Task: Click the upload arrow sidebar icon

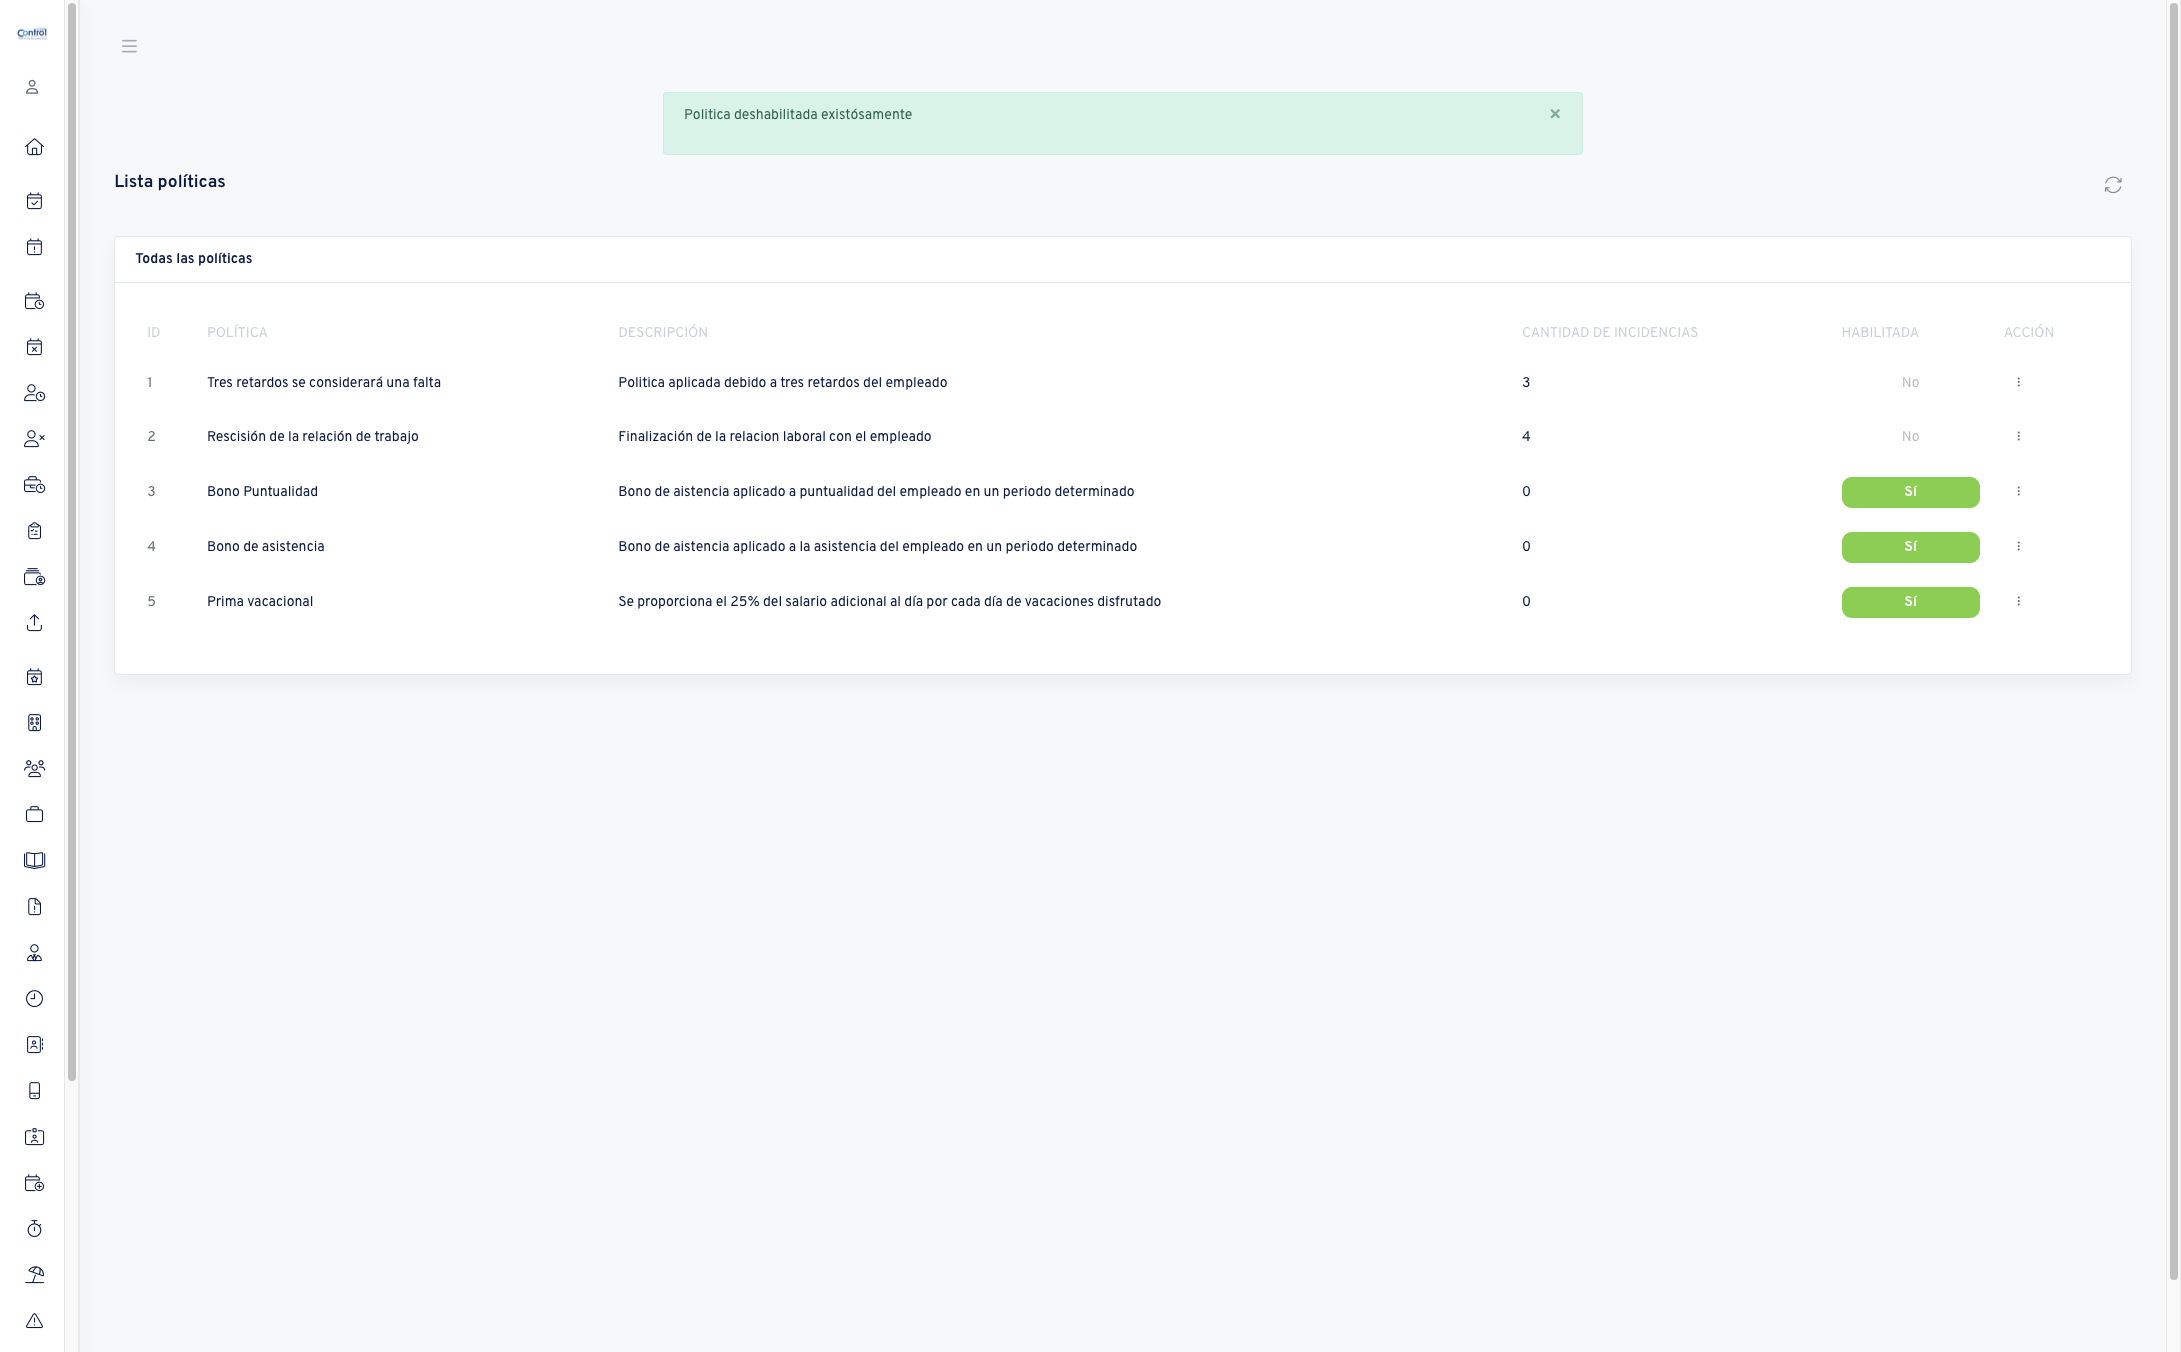Action: [34, 623]
